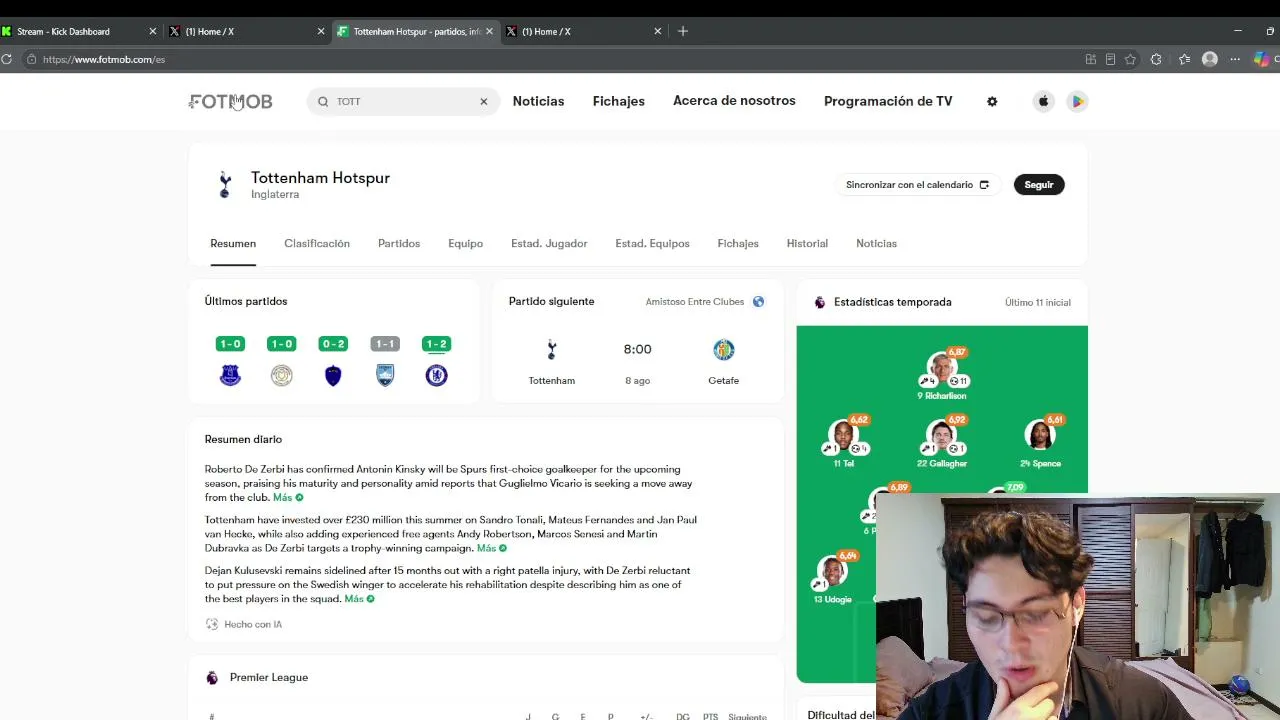The width and height of the screenshot is (1280, 720).
Task: Open the Google Play store icon
Action: tap(1077, 101)
